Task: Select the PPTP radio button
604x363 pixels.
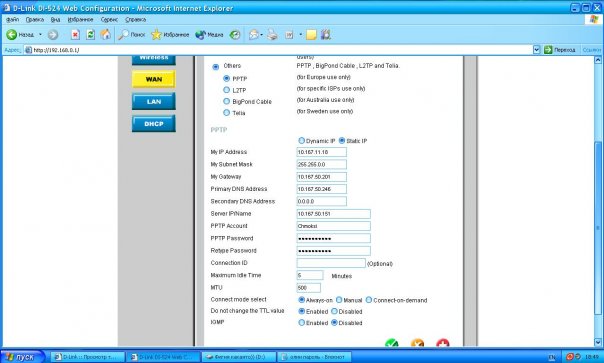Action: coord(226,78)
